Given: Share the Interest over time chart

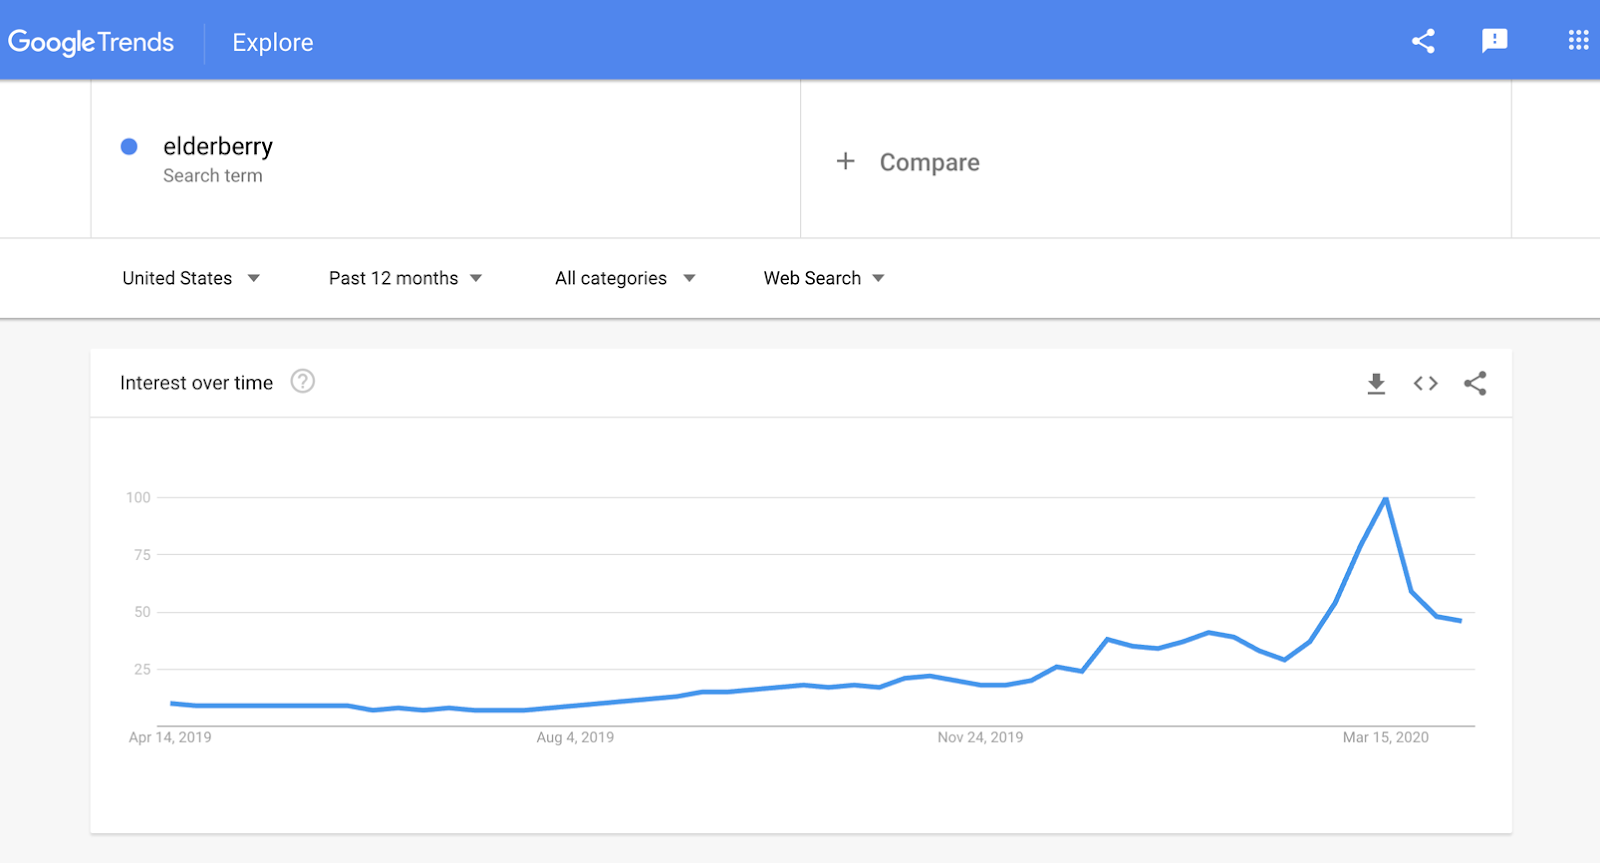Looking at the screenshot, I should tap(1475, 383).
